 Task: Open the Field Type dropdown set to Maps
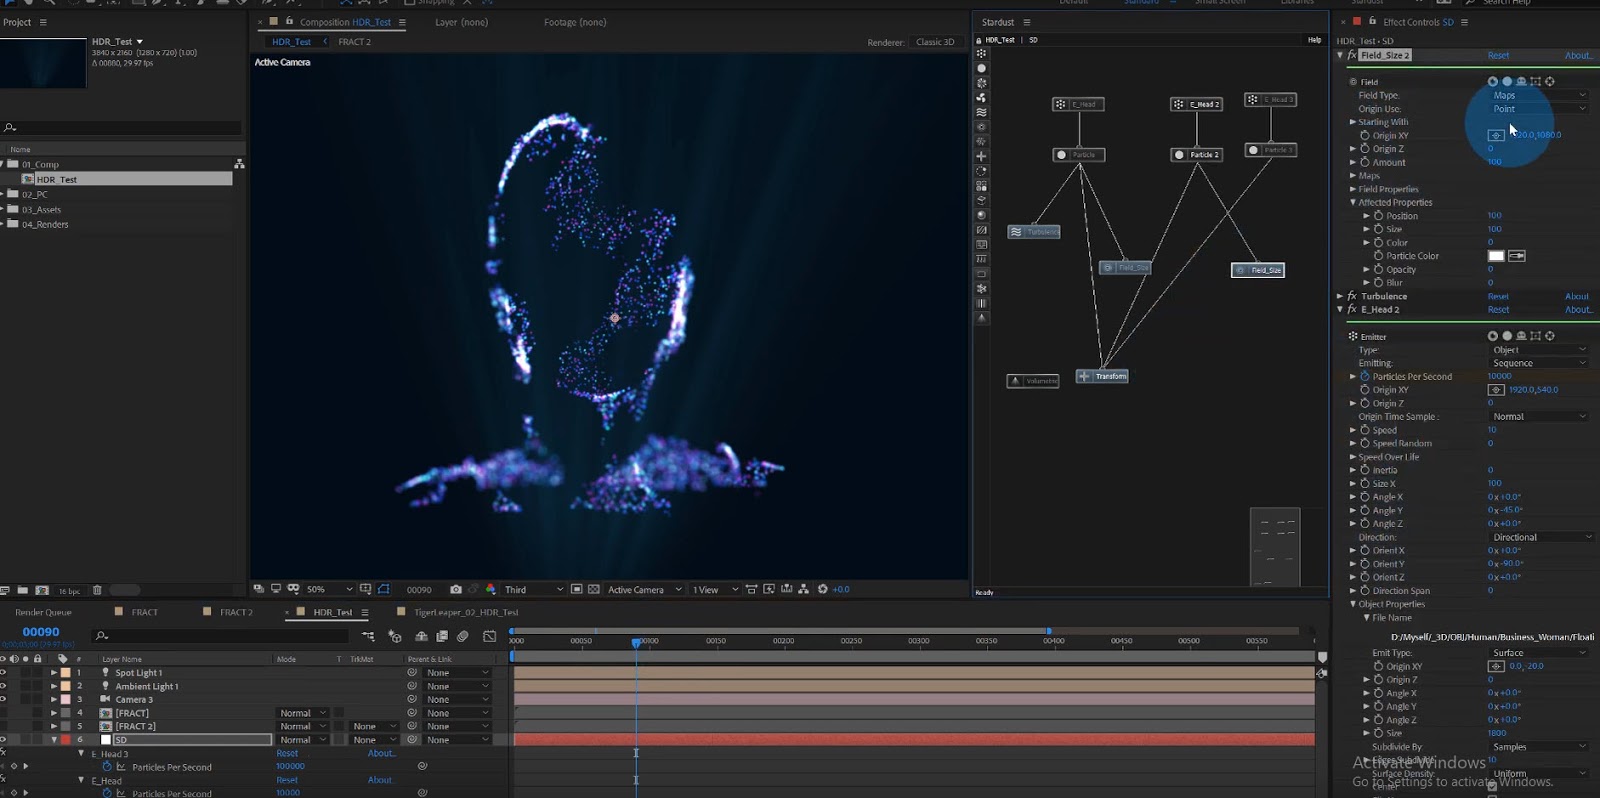[x=1539, y=95]
